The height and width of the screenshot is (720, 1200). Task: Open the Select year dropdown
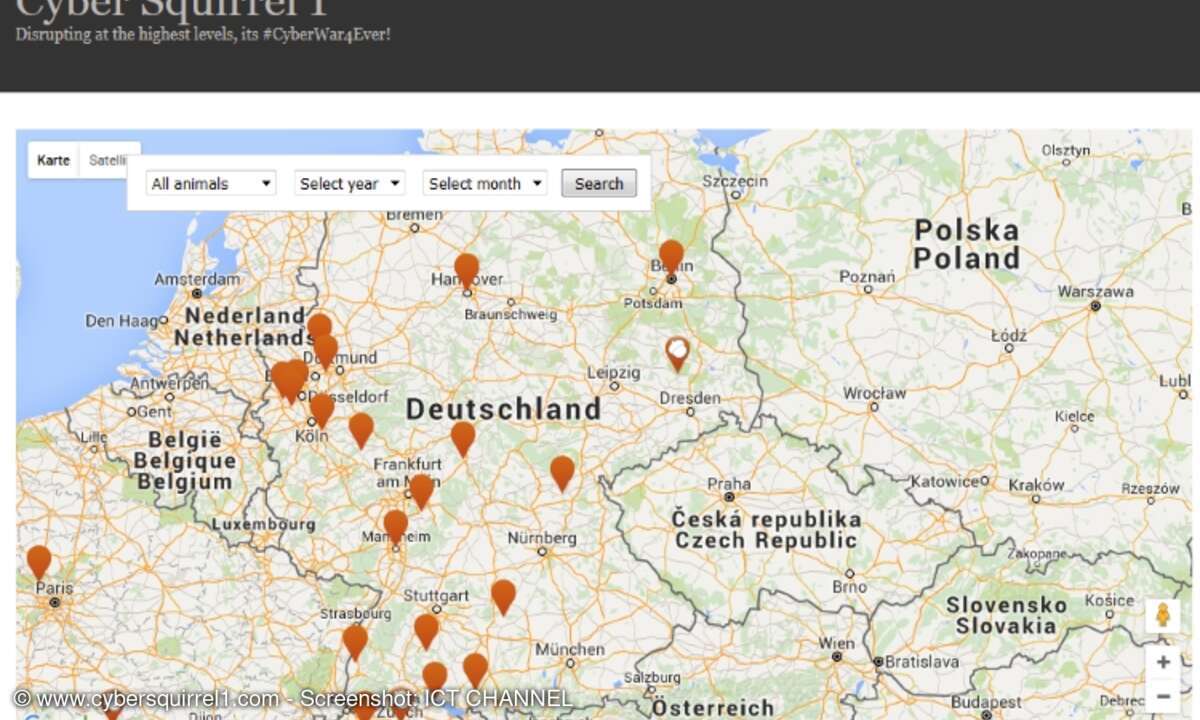click(x=349, y=184)
